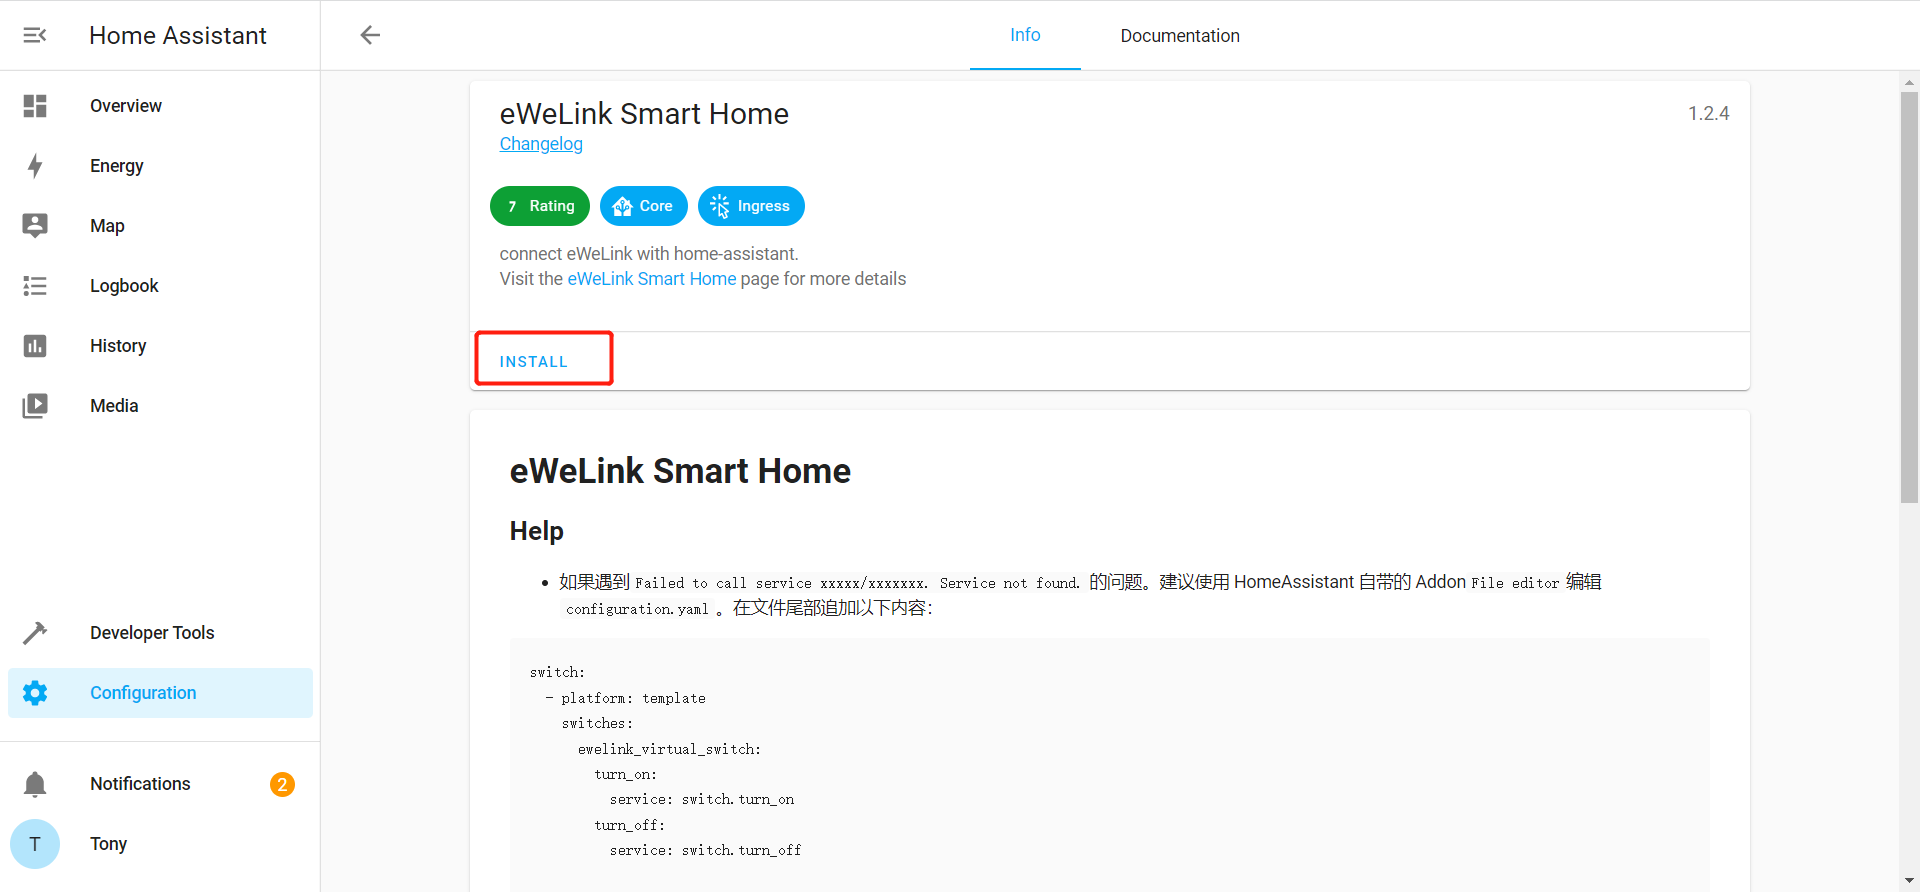1920x892 pixels.
Task: Follow the eWeLink Smart Home page link
Action: click(652, 279)
